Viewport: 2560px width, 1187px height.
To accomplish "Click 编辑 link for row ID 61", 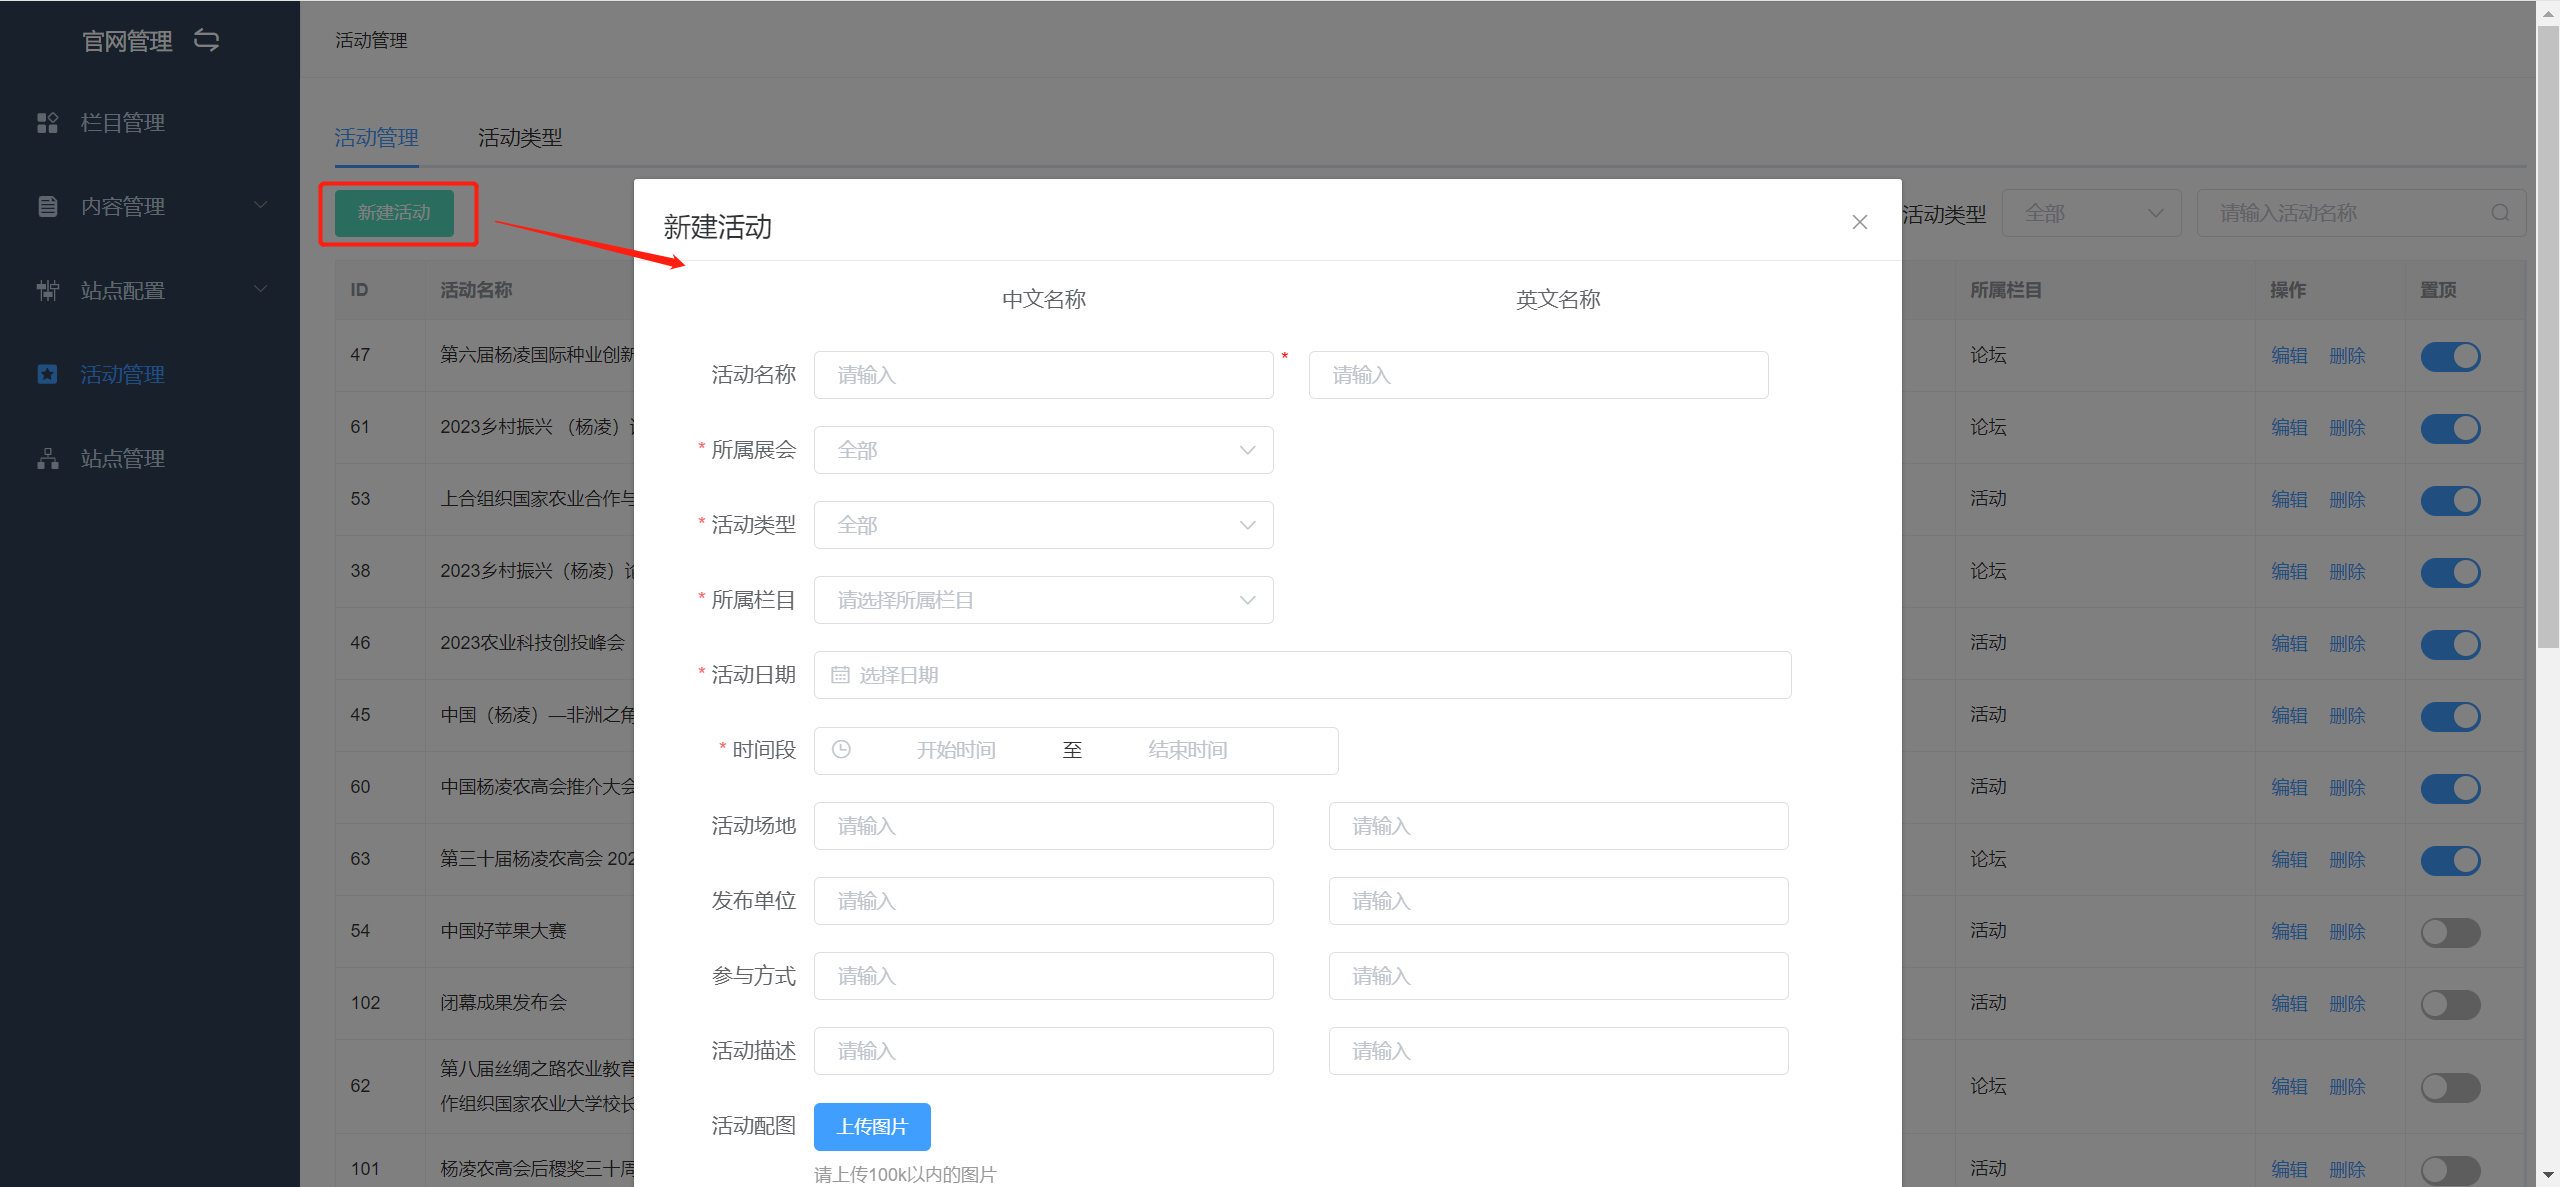I will point(2288,428).
